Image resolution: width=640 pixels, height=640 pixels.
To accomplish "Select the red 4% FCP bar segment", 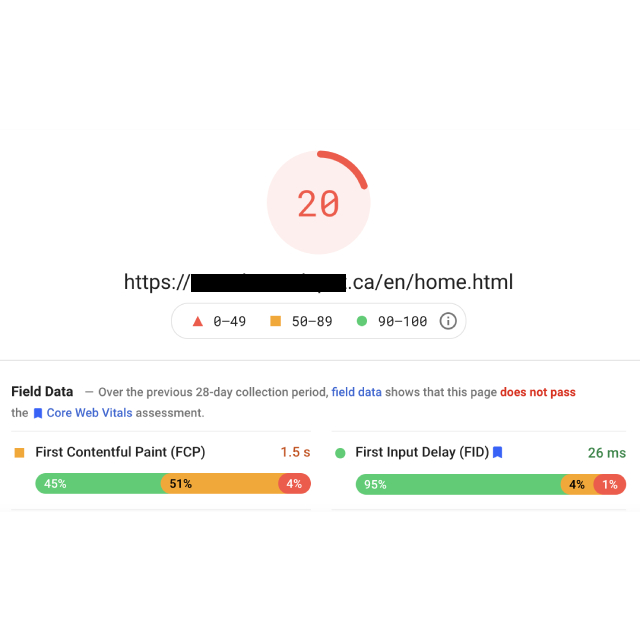I will [x=295, y=484].
